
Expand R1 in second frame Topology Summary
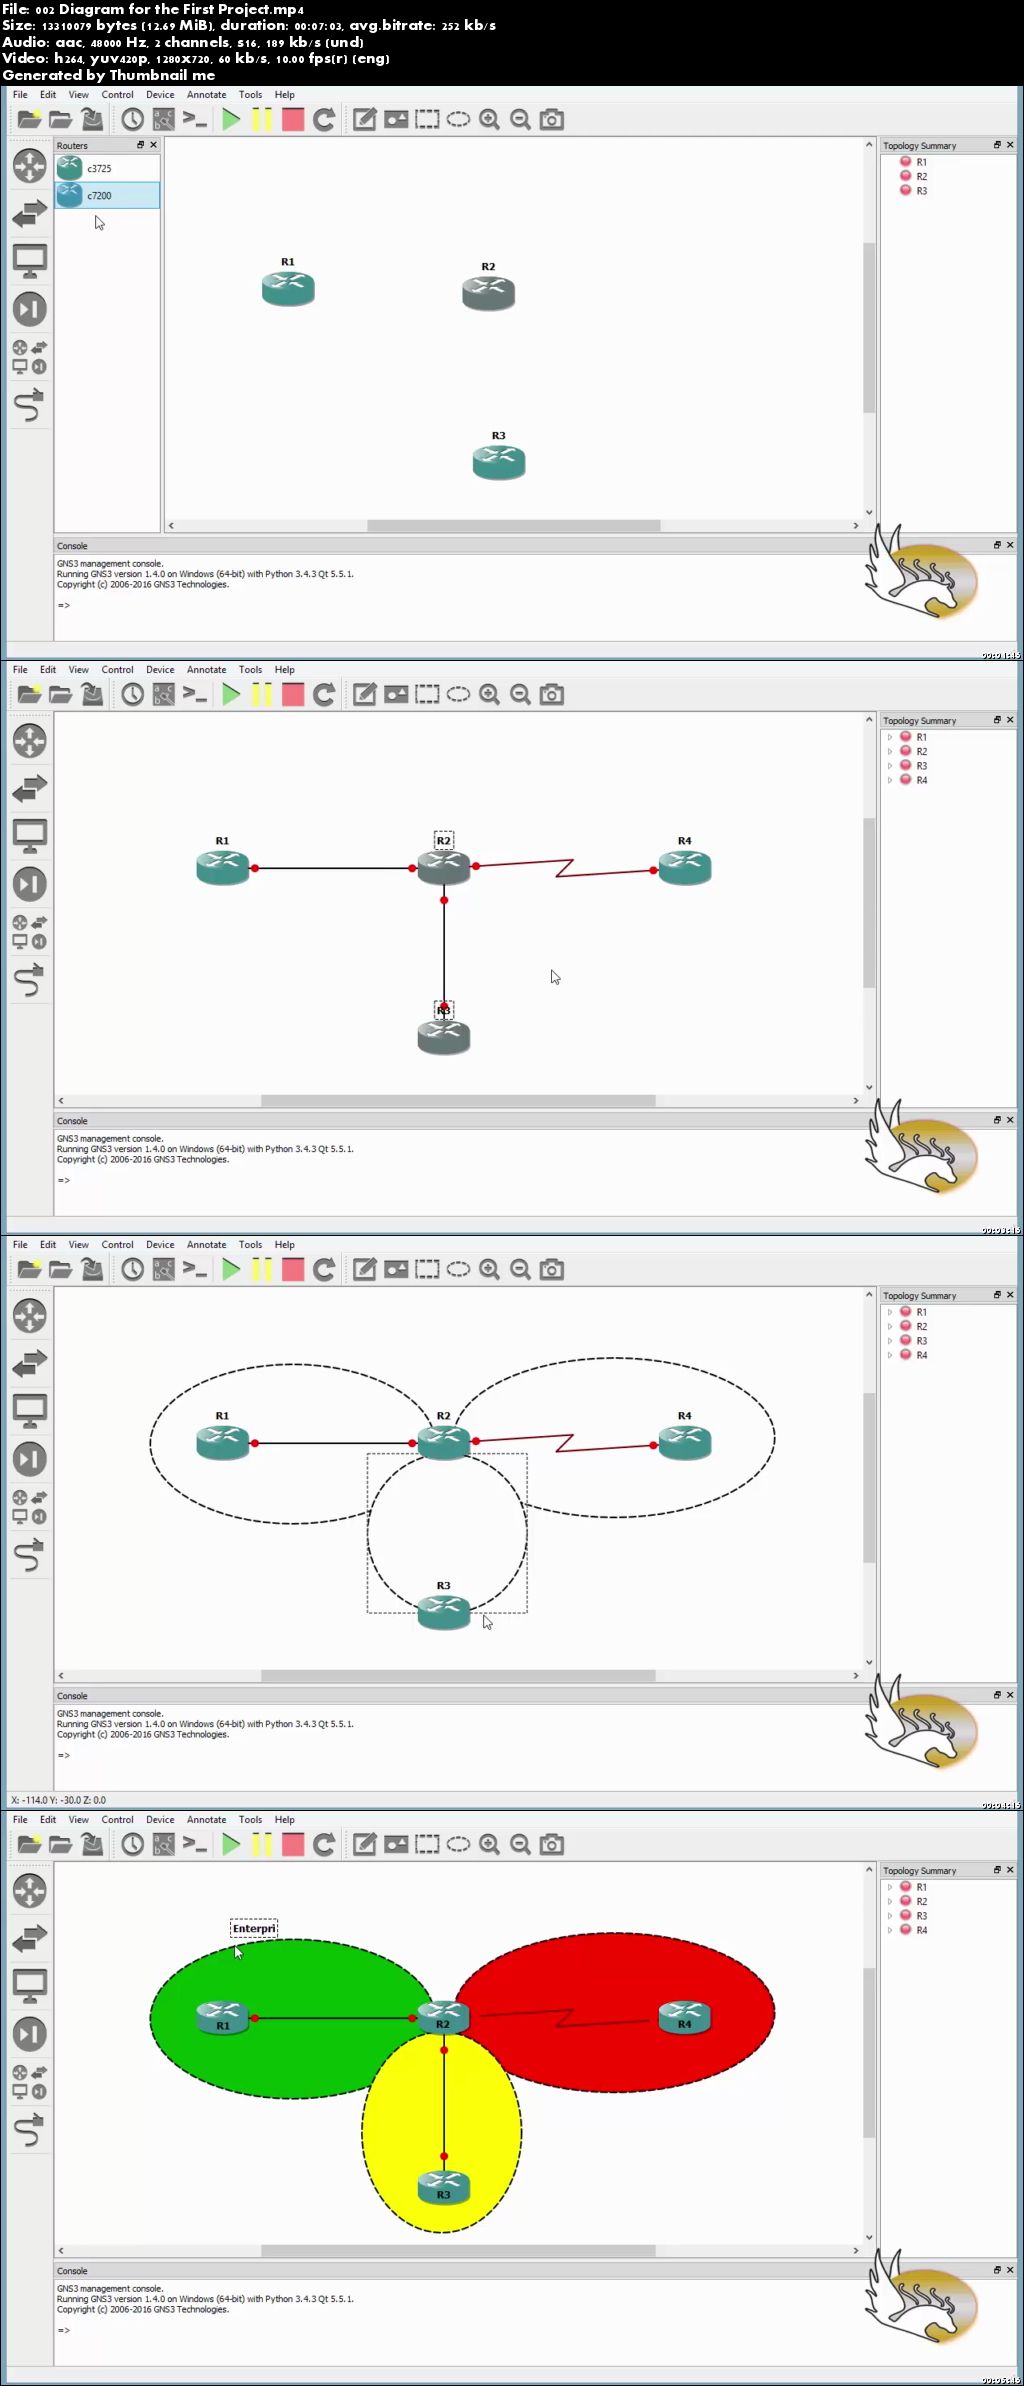pyautogui.click(x=889, y=737)
